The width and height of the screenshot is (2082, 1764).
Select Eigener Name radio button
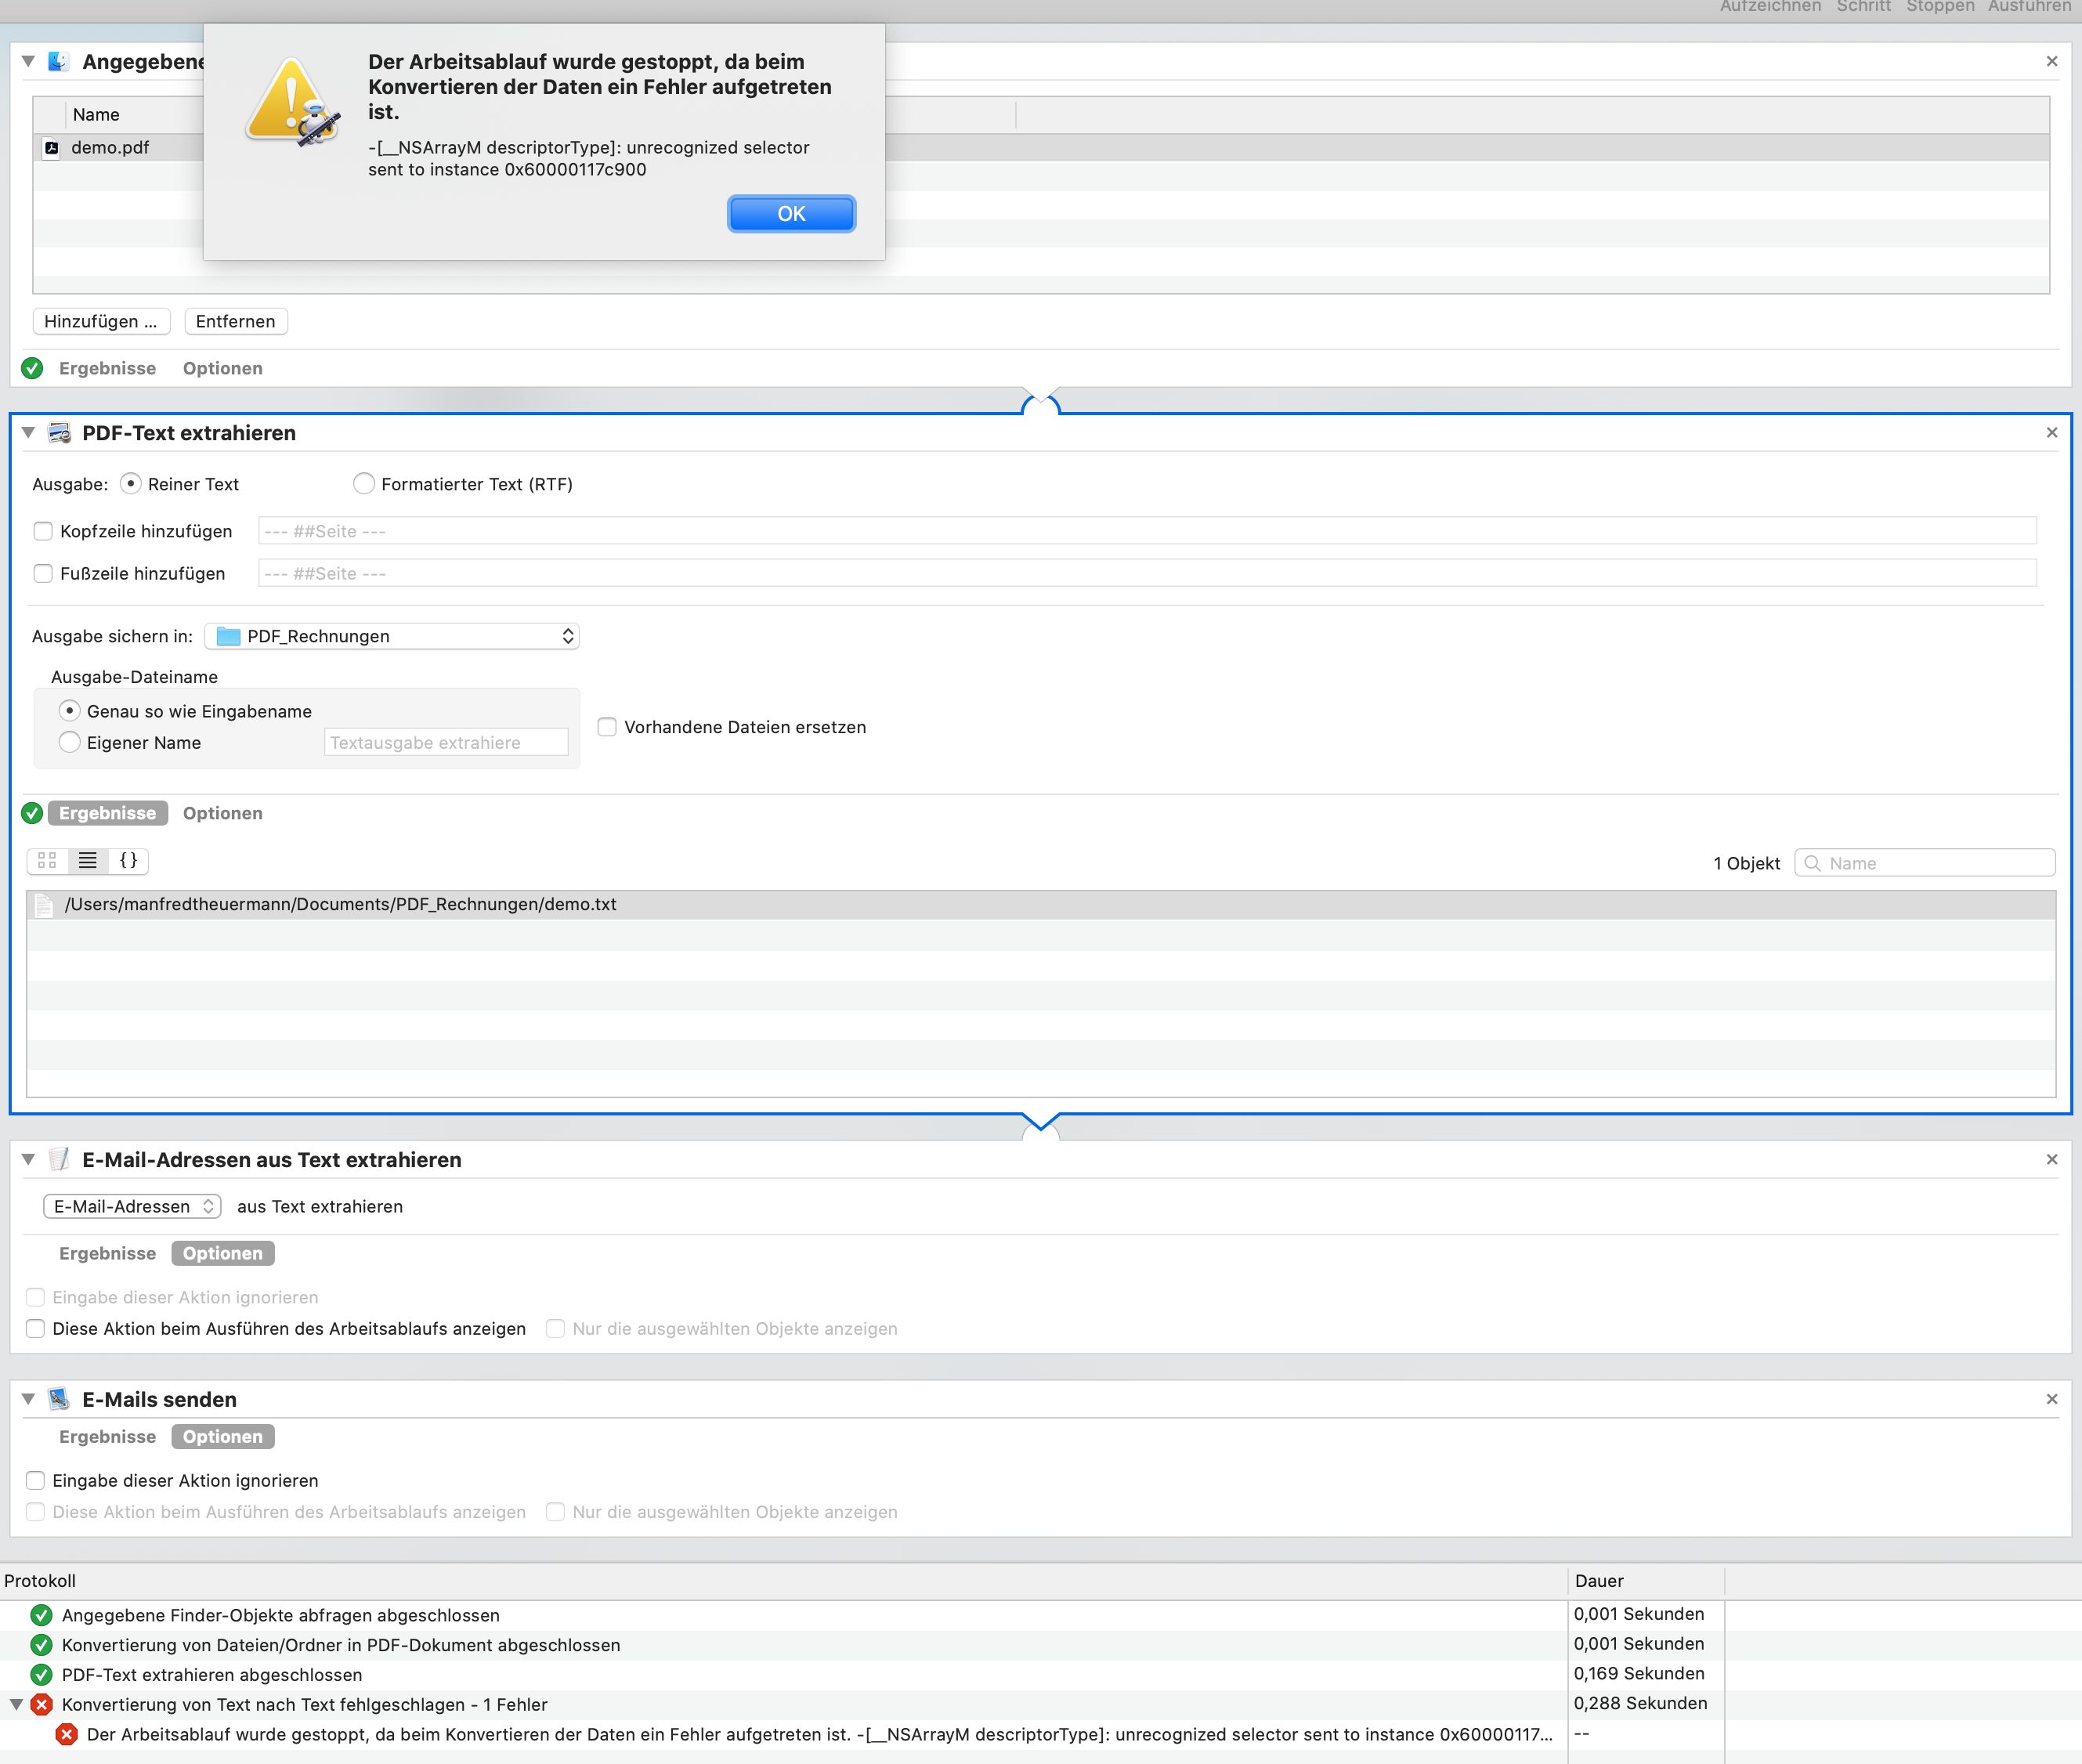coord(69,742)
